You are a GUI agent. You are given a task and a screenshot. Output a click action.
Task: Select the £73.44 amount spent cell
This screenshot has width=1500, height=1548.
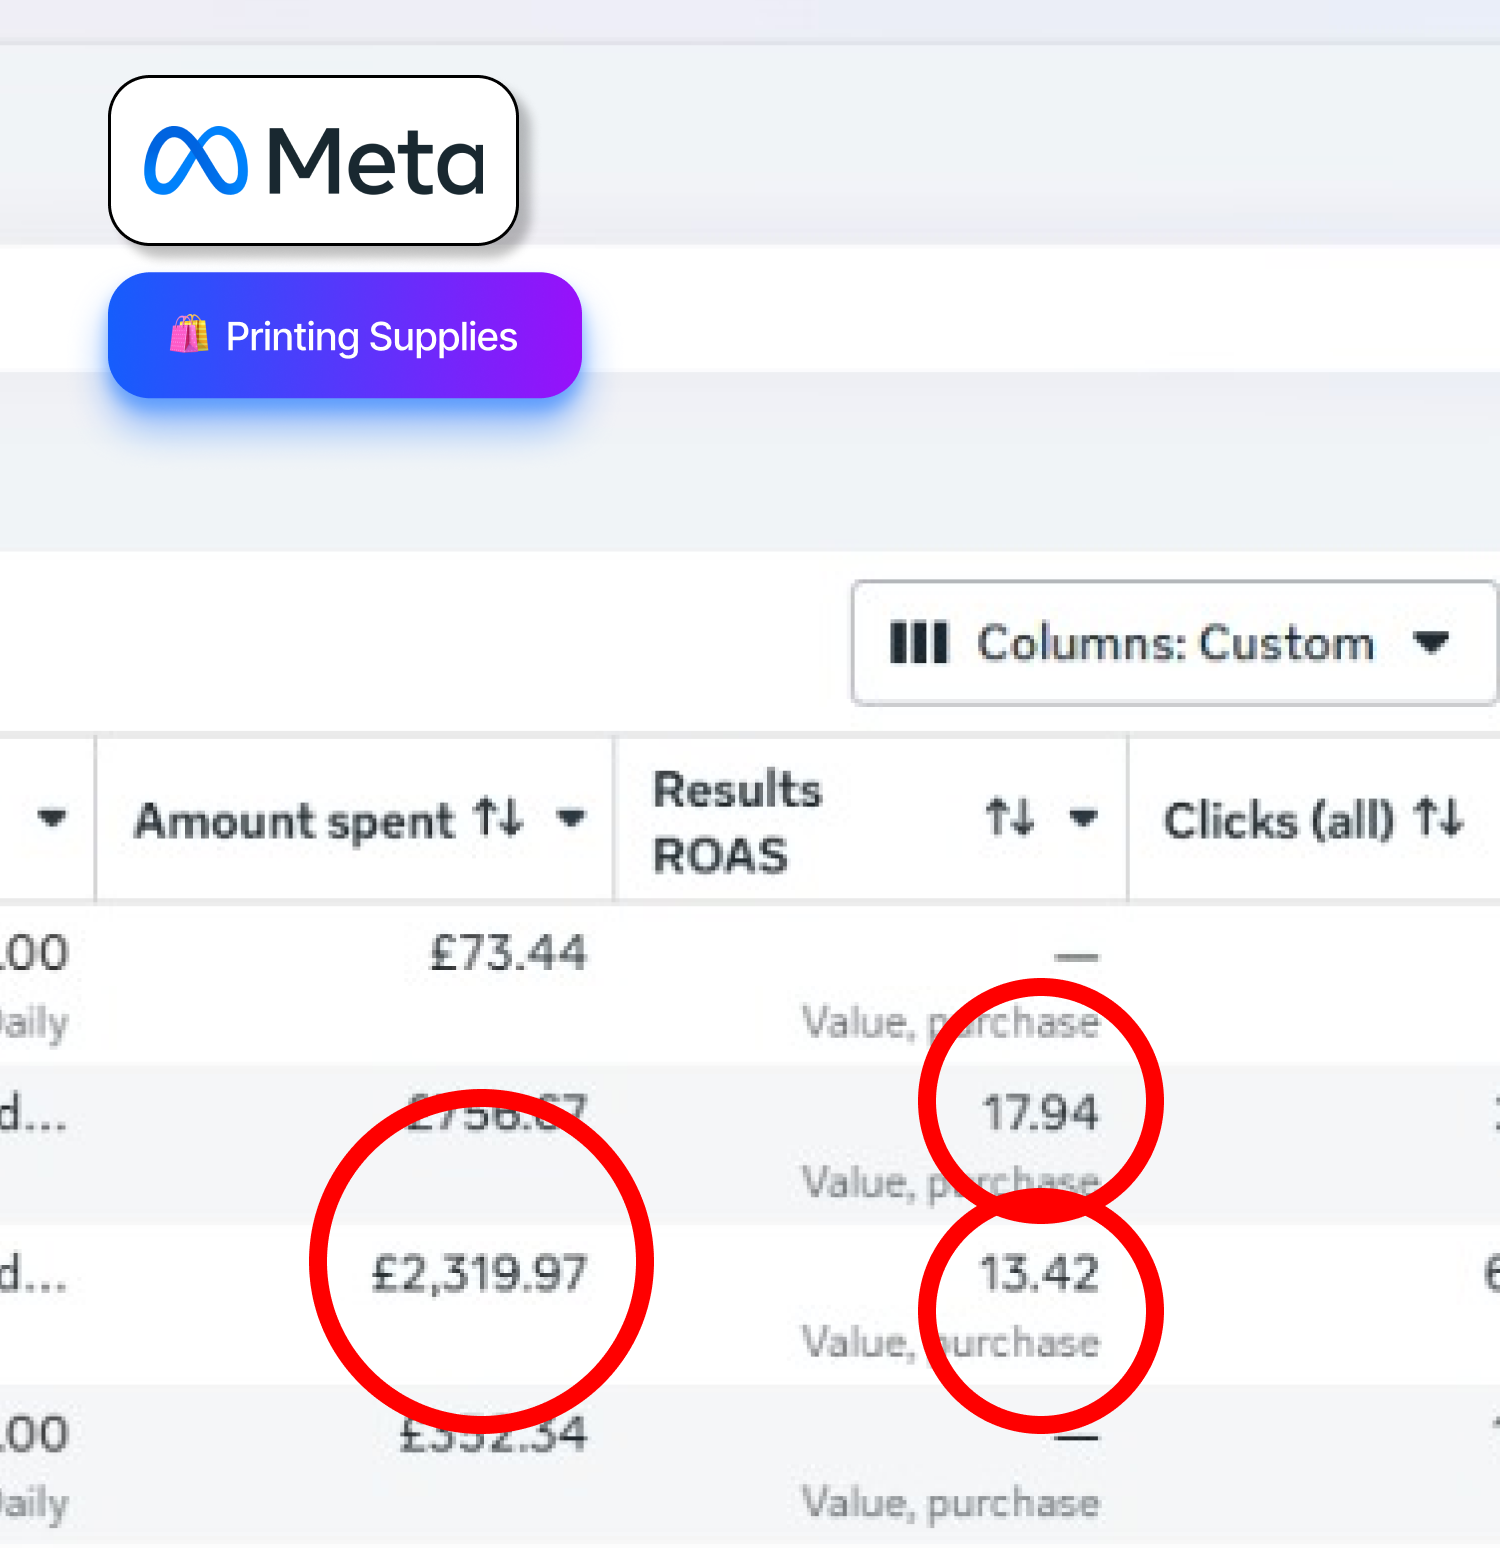pyautogui.click(x=508, y=952)
